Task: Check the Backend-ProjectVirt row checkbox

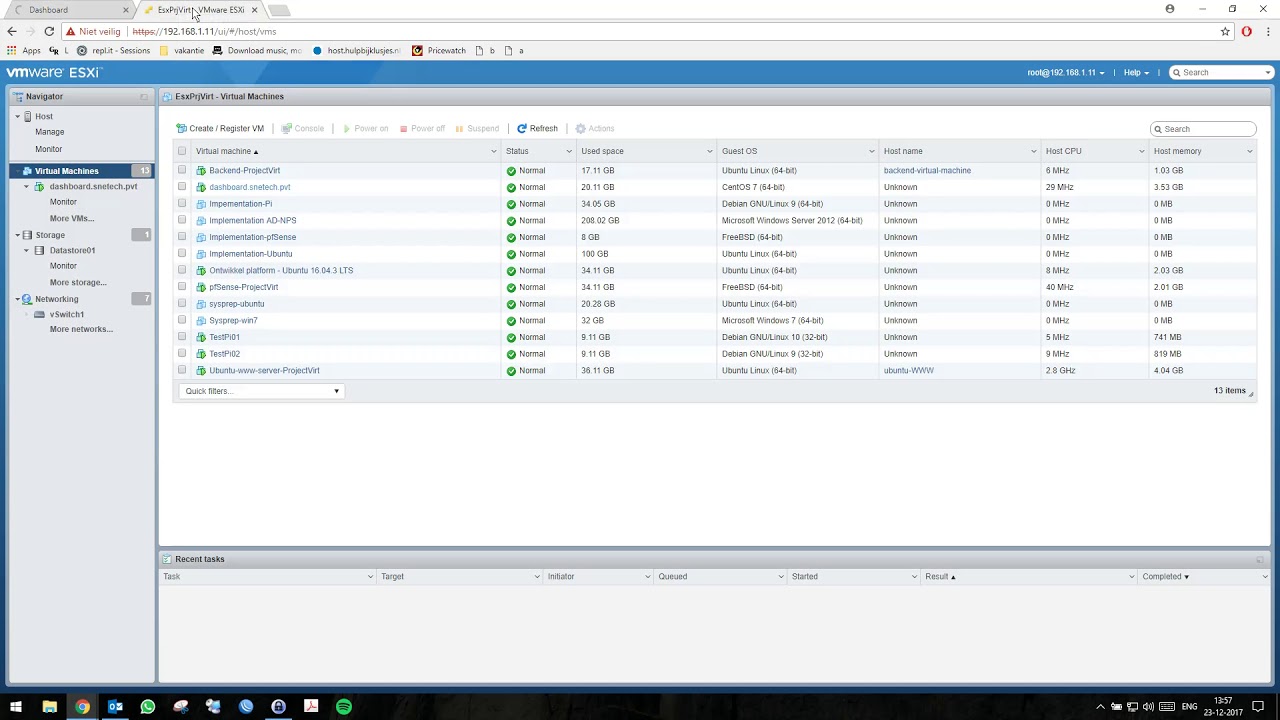Action: coord(182,170)
